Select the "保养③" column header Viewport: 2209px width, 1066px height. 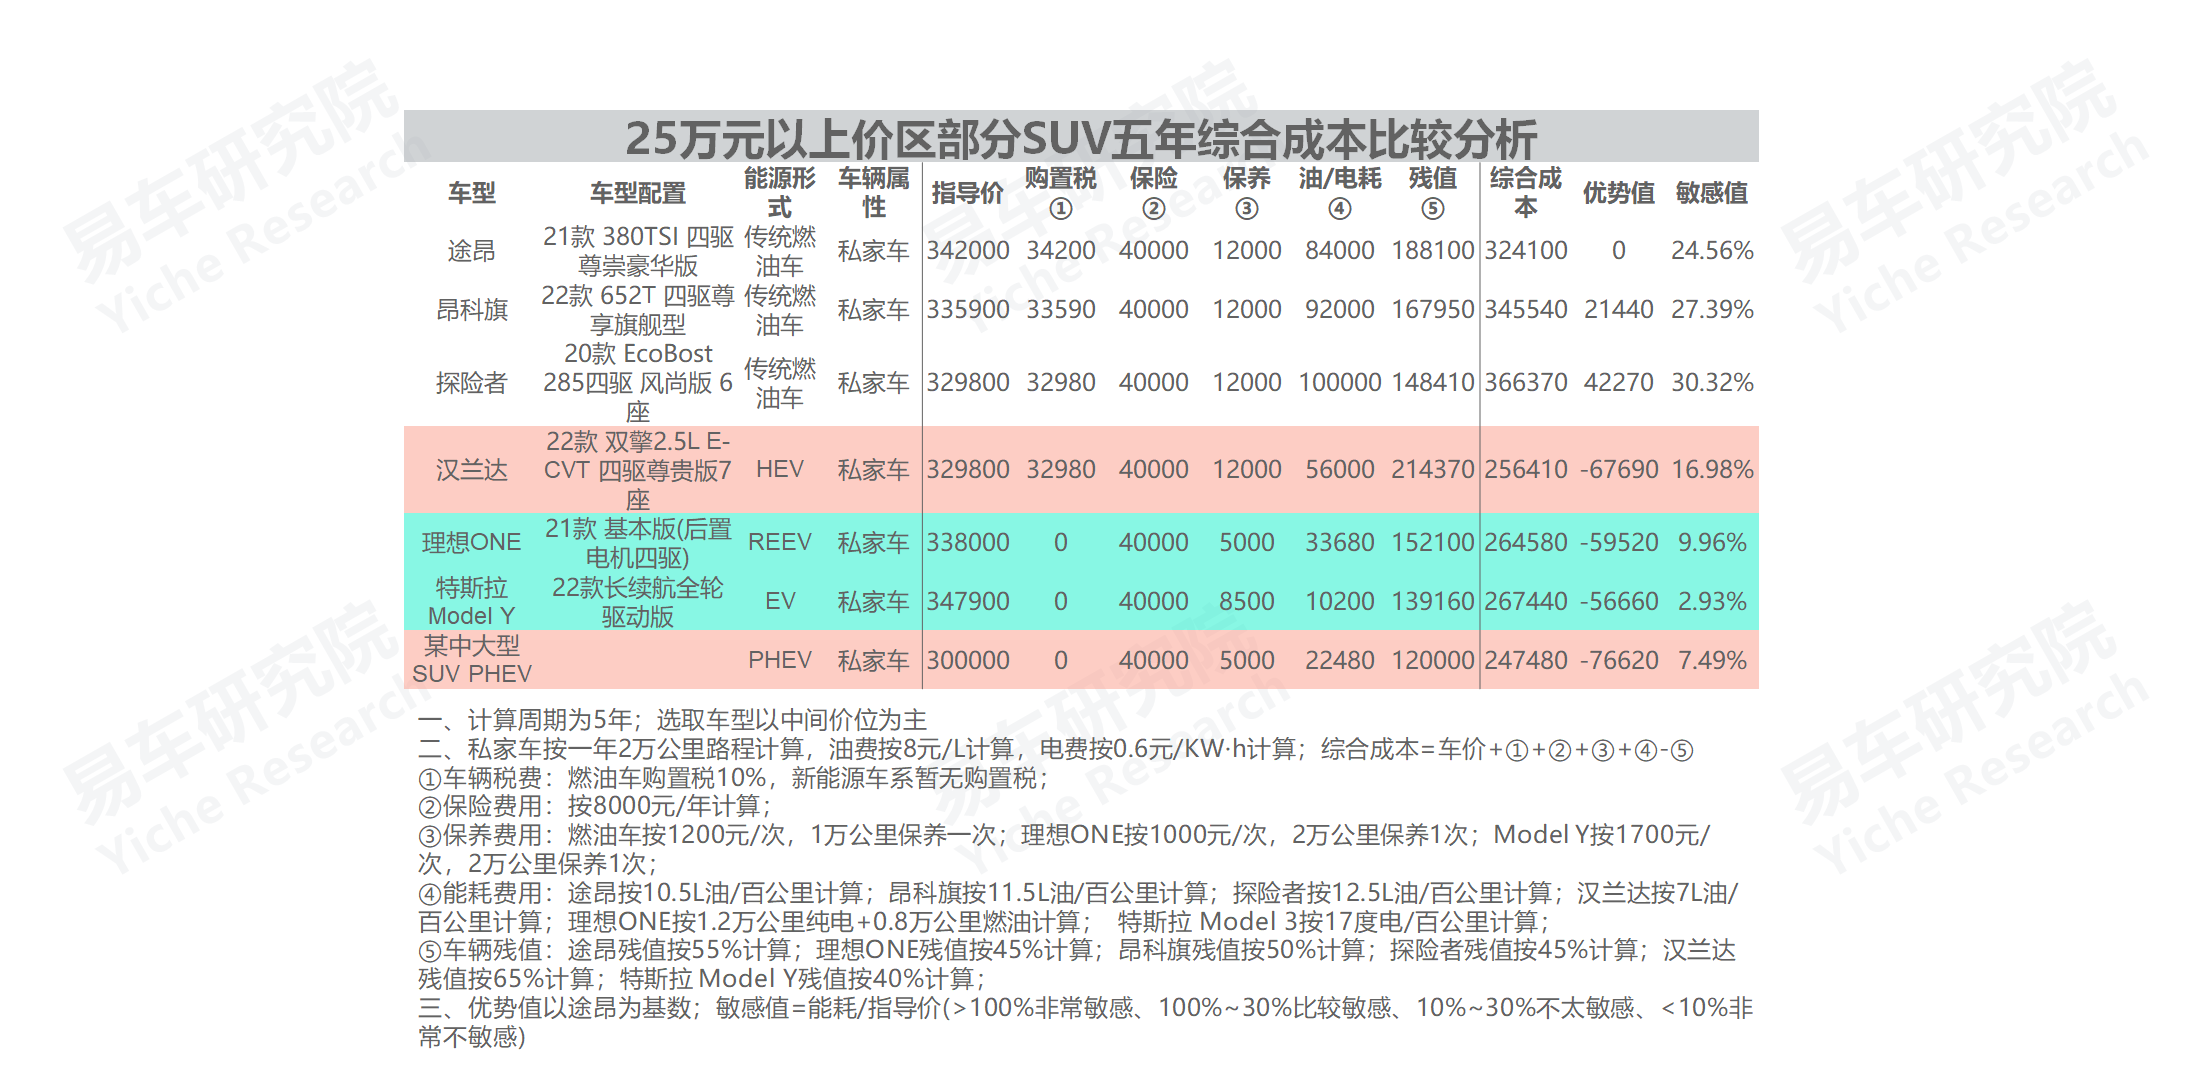1247,193
